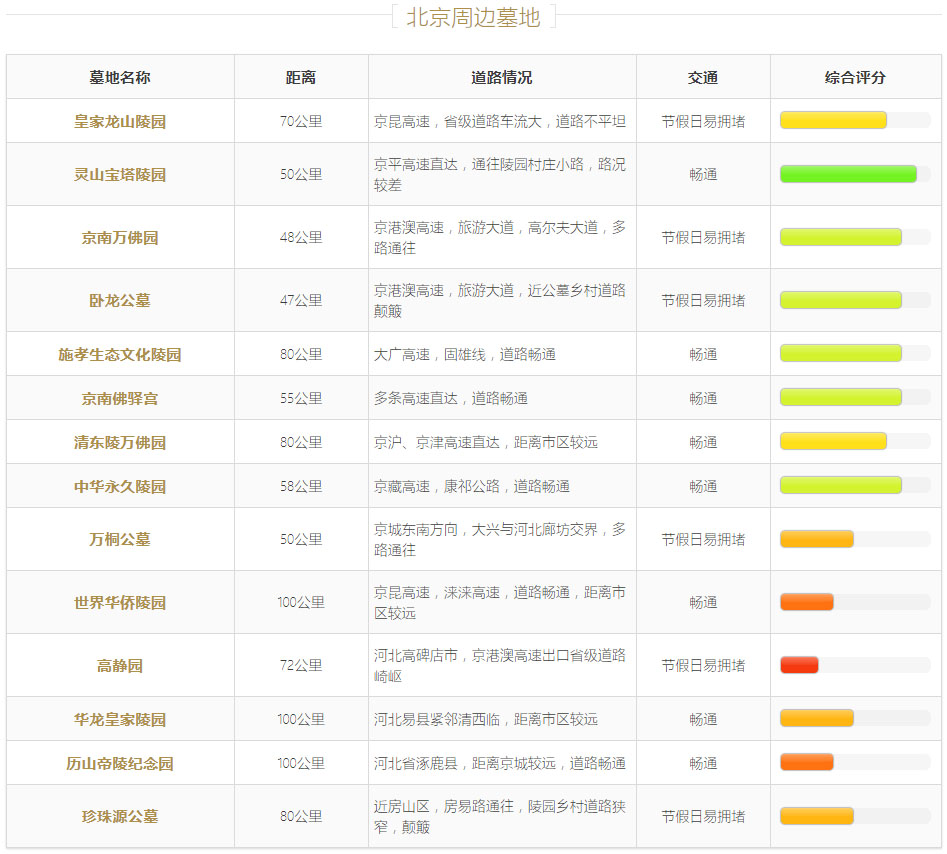Click 清东陵万佛园 link
Image resolution: width=947 pixels, height=854 pixels.
tap(120, 443)
